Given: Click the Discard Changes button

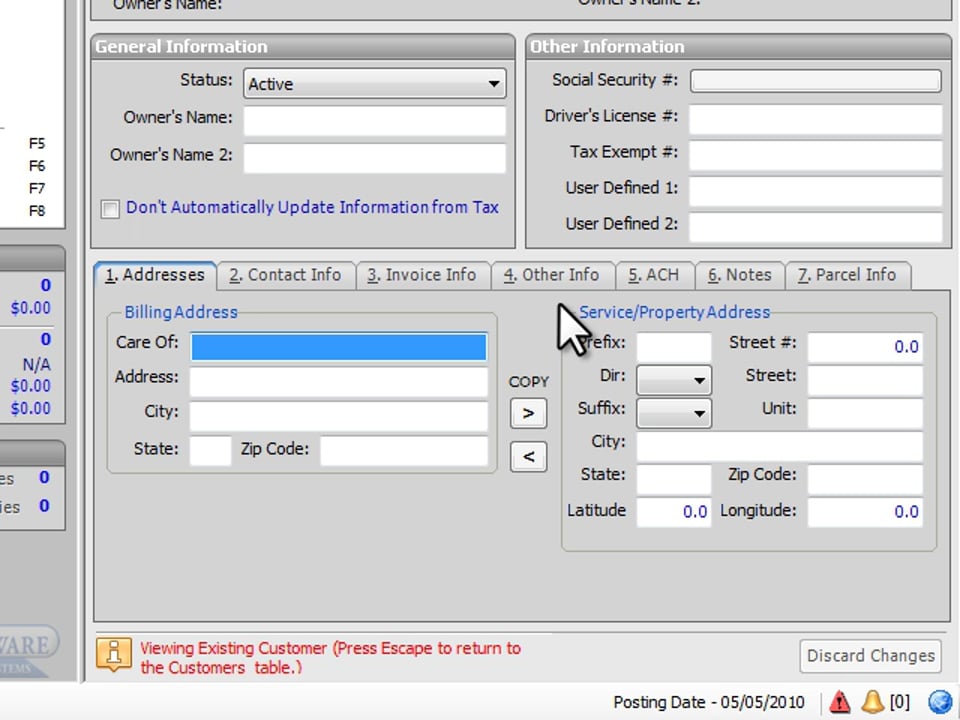Looking at the screenshot, I should coord(871,656).
